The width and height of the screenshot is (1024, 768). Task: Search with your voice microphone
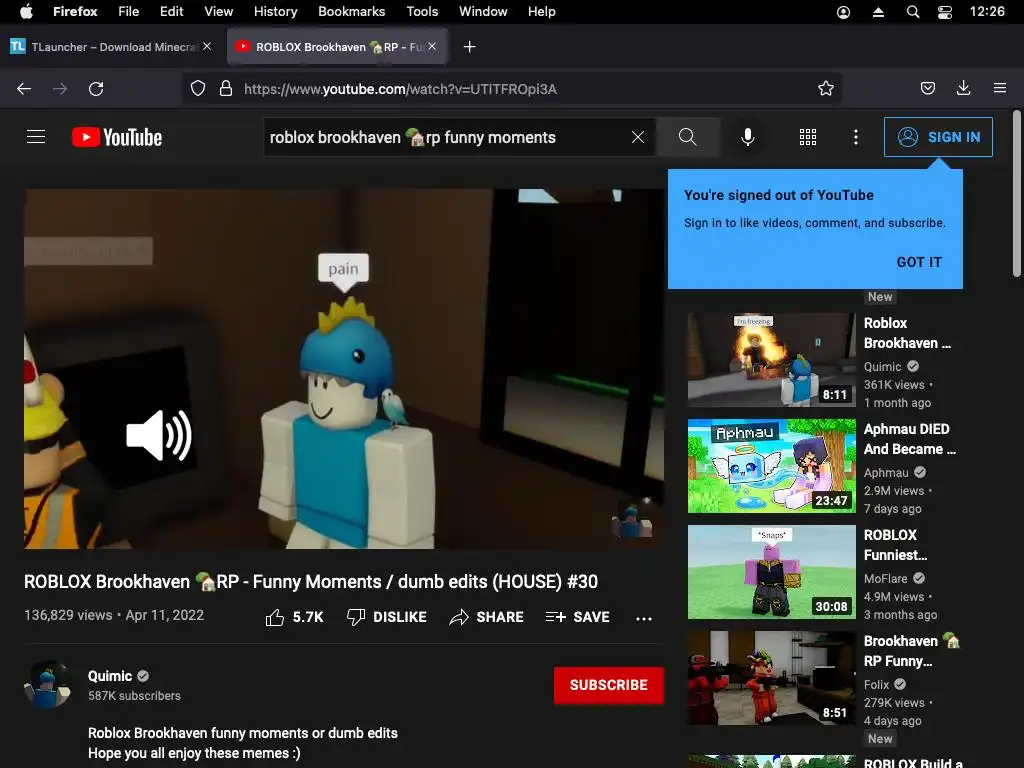pyautogui.click(x=748, y=137)
